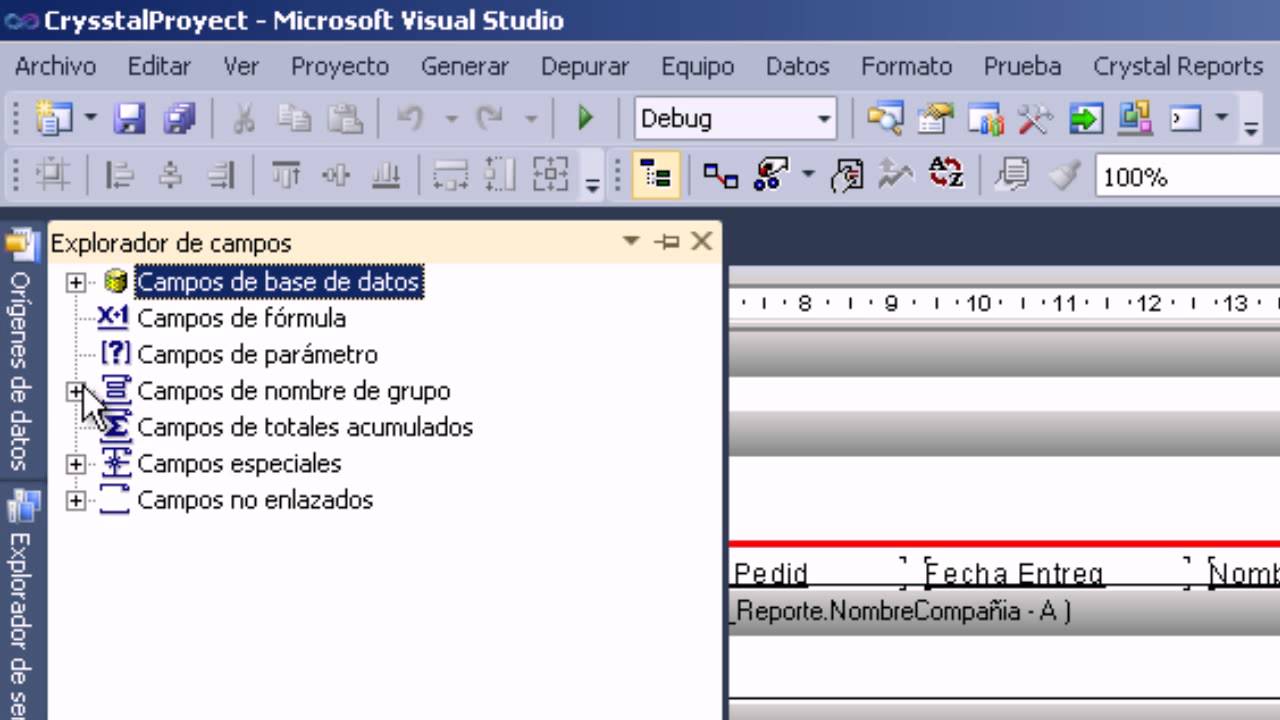Open the Ver menu
1280x720 pixels.
coord(241,66)
